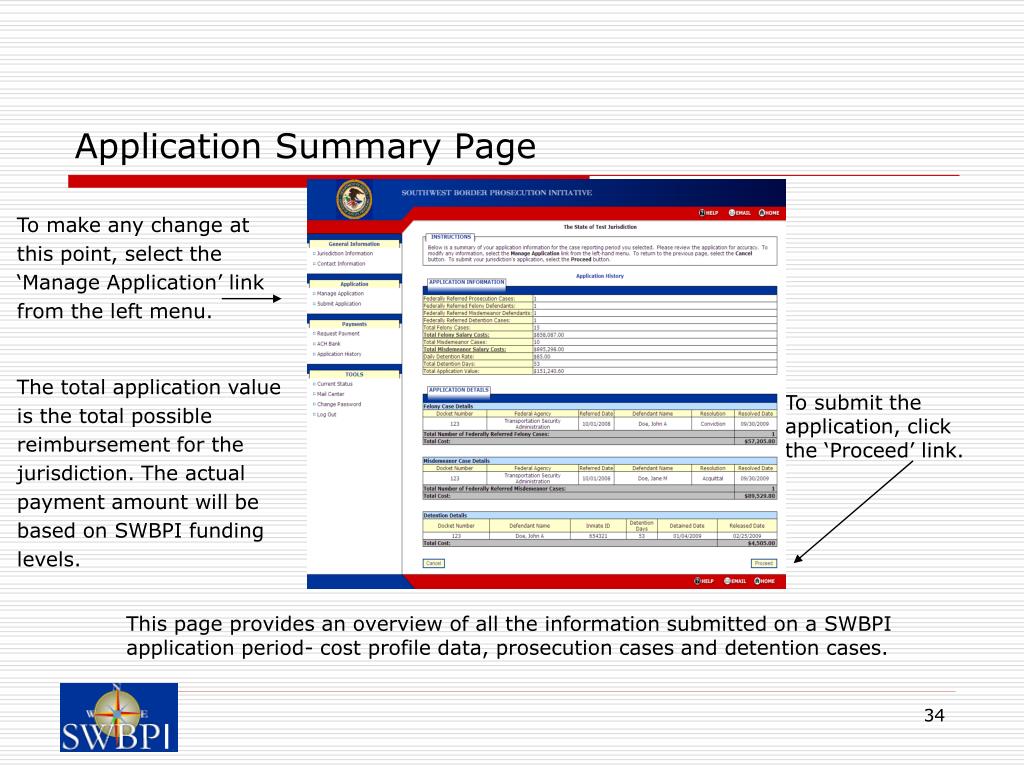The width and height of the screenshot is (1024, 768).
Task: Click the Detained Date column header
Action: (687, 526)
